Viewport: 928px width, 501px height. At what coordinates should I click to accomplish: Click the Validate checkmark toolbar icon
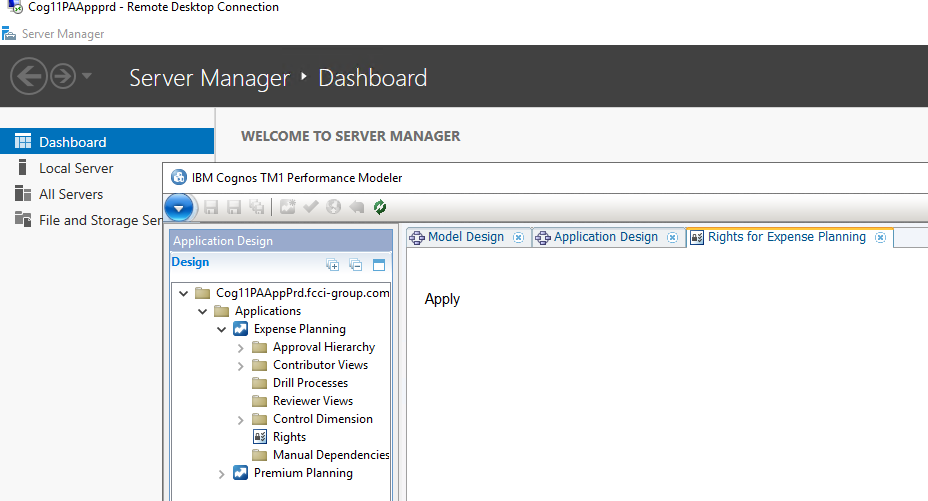tap(310, 206)
